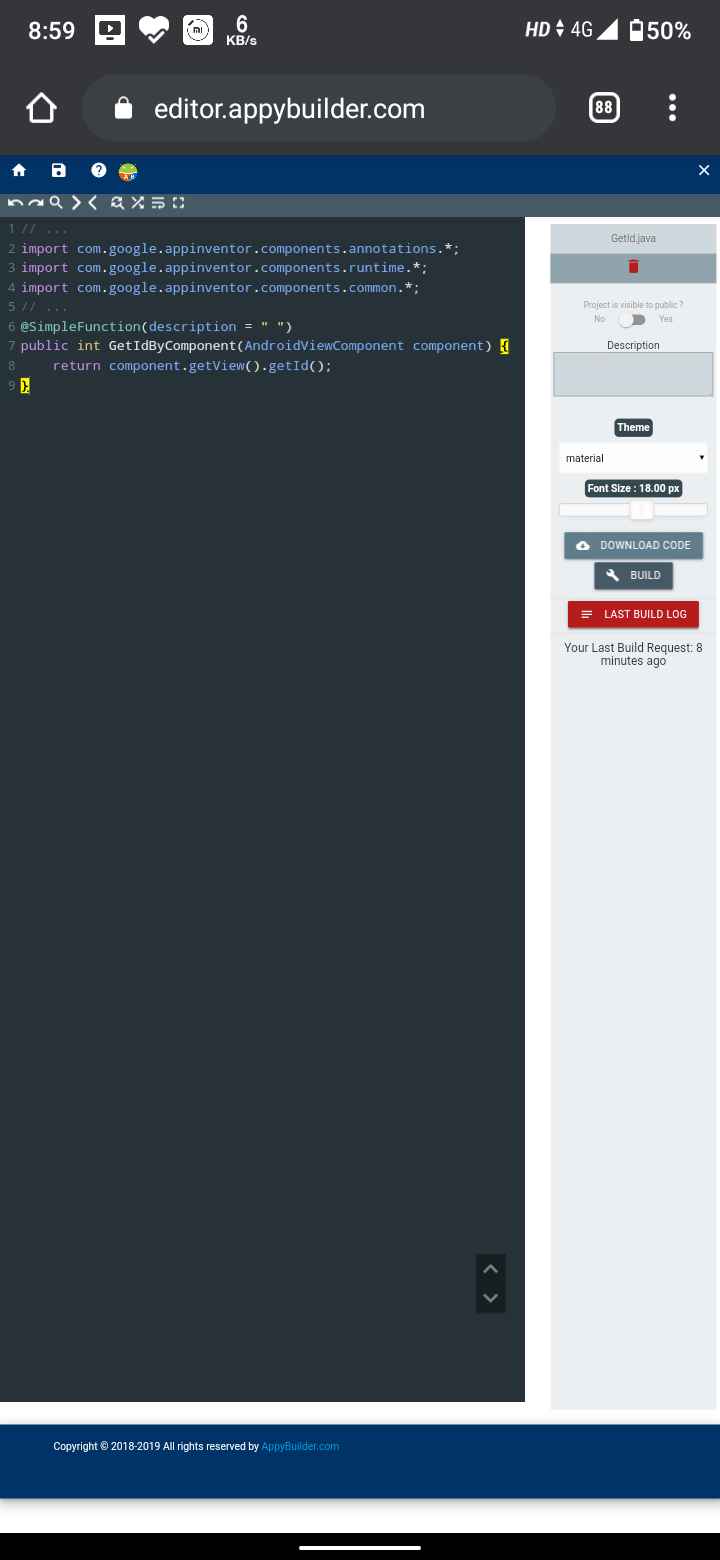Screen dimensions: 720x1560
Task: Save the code with floppy disk icon
Action: [x=58, y=171]
